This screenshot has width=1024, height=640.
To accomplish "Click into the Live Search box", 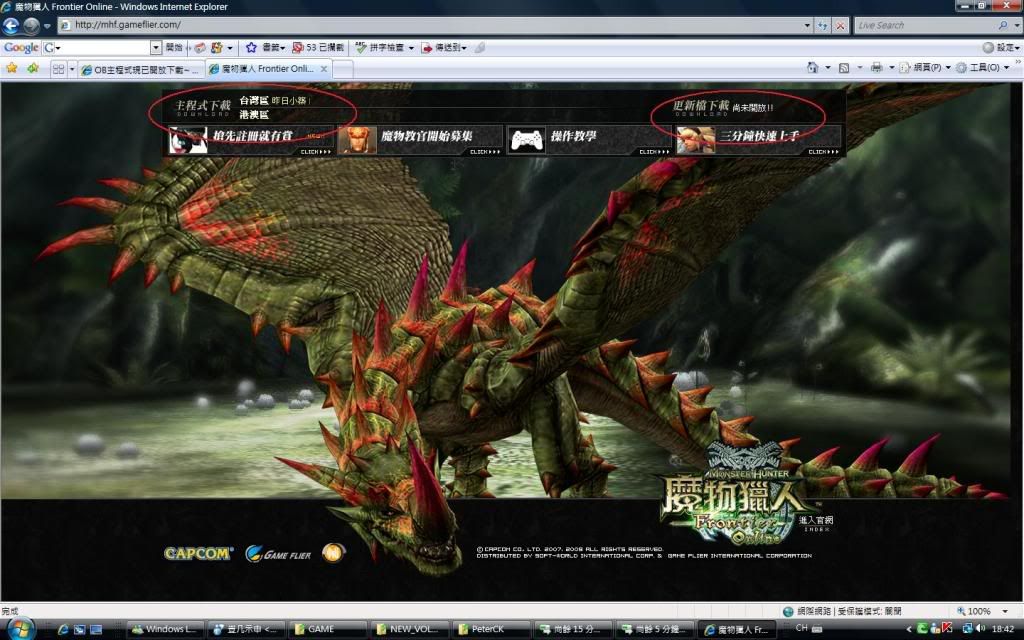I will [x=925, y=25].
